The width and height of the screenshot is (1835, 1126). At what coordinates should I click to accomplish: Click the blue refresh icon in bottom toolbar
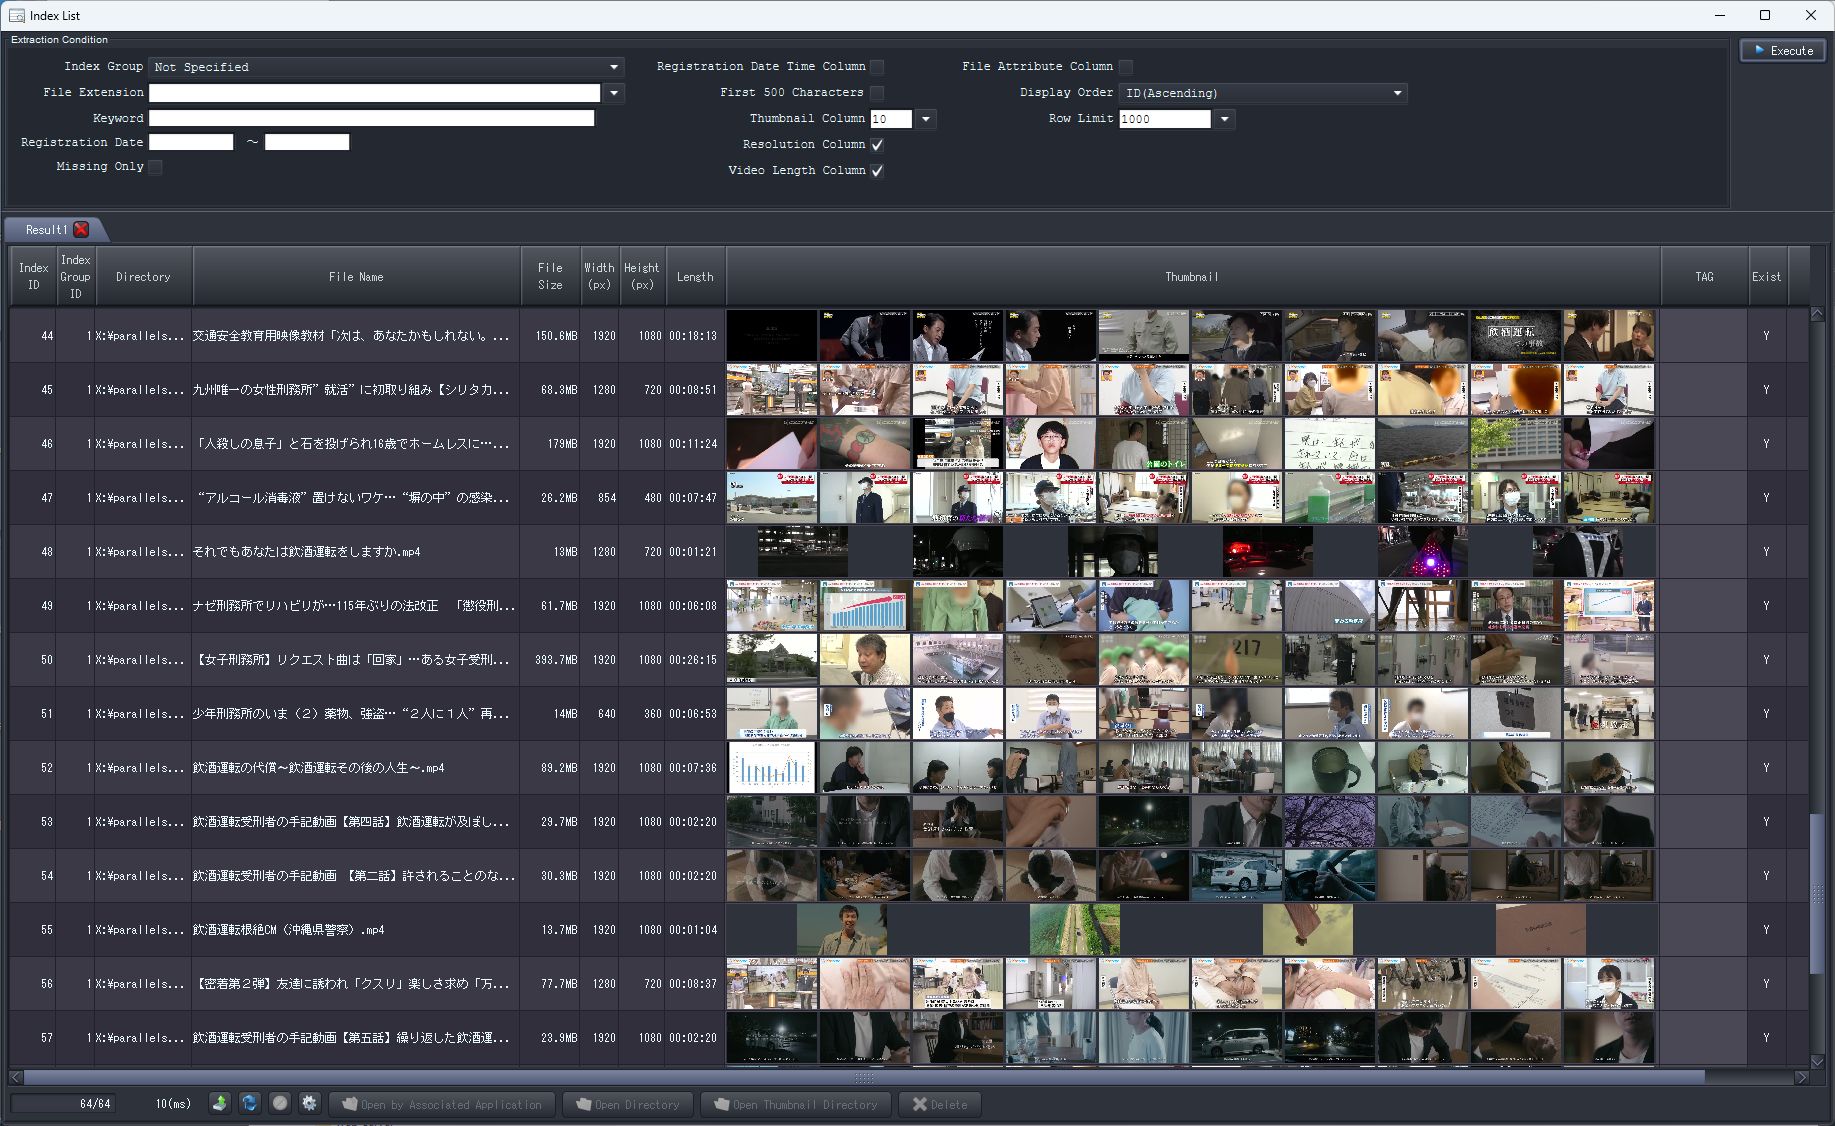250,1103
